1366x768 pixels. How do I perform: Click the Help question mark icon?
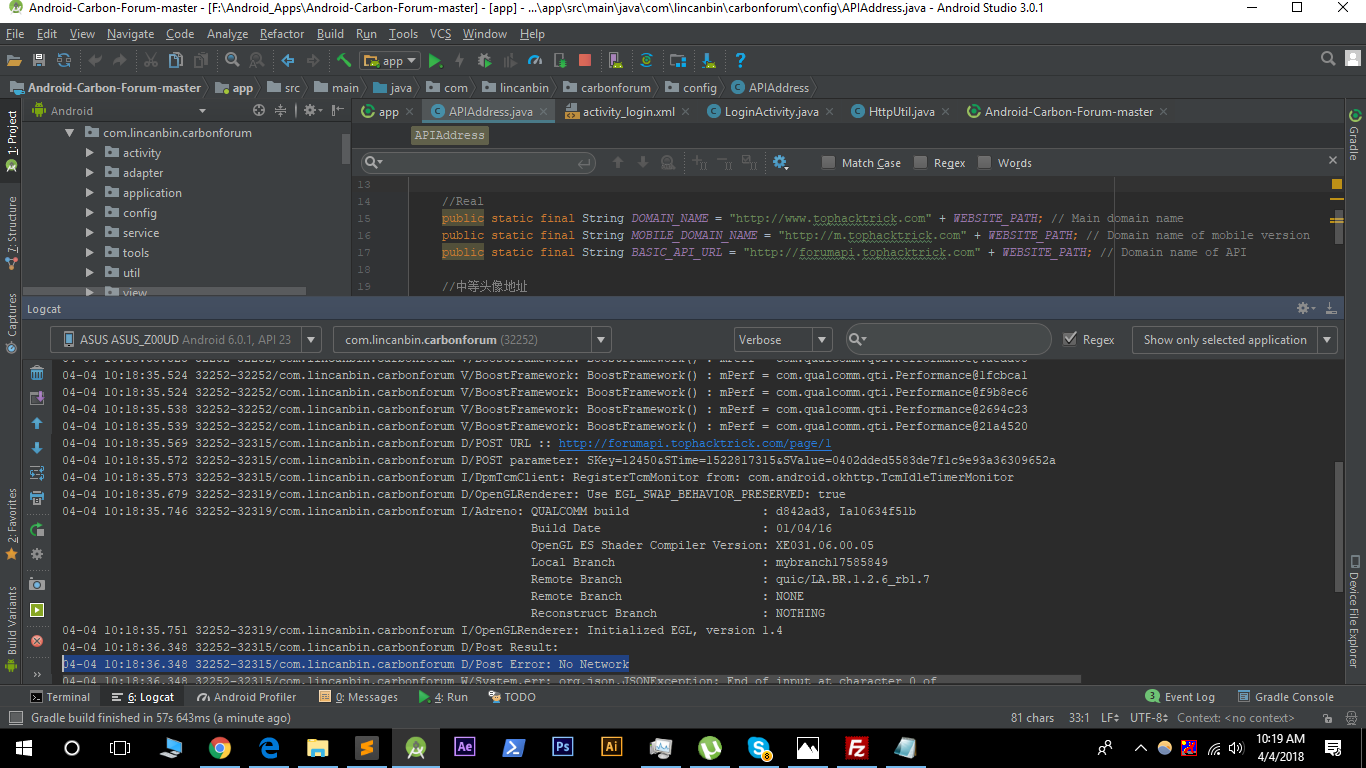pyautogui.click(x=740, y=60)
